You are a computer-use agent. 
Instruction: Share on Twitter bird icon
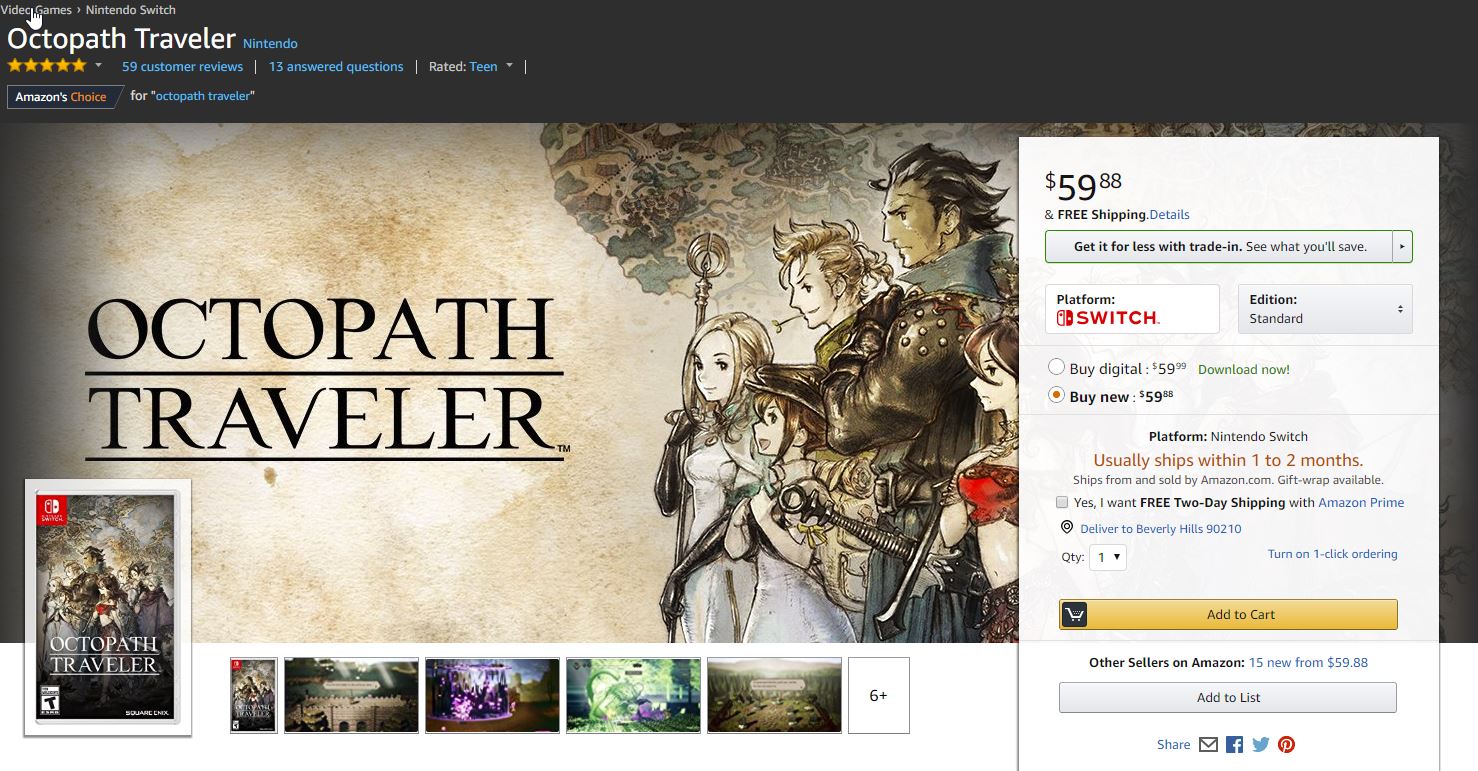1260,745
